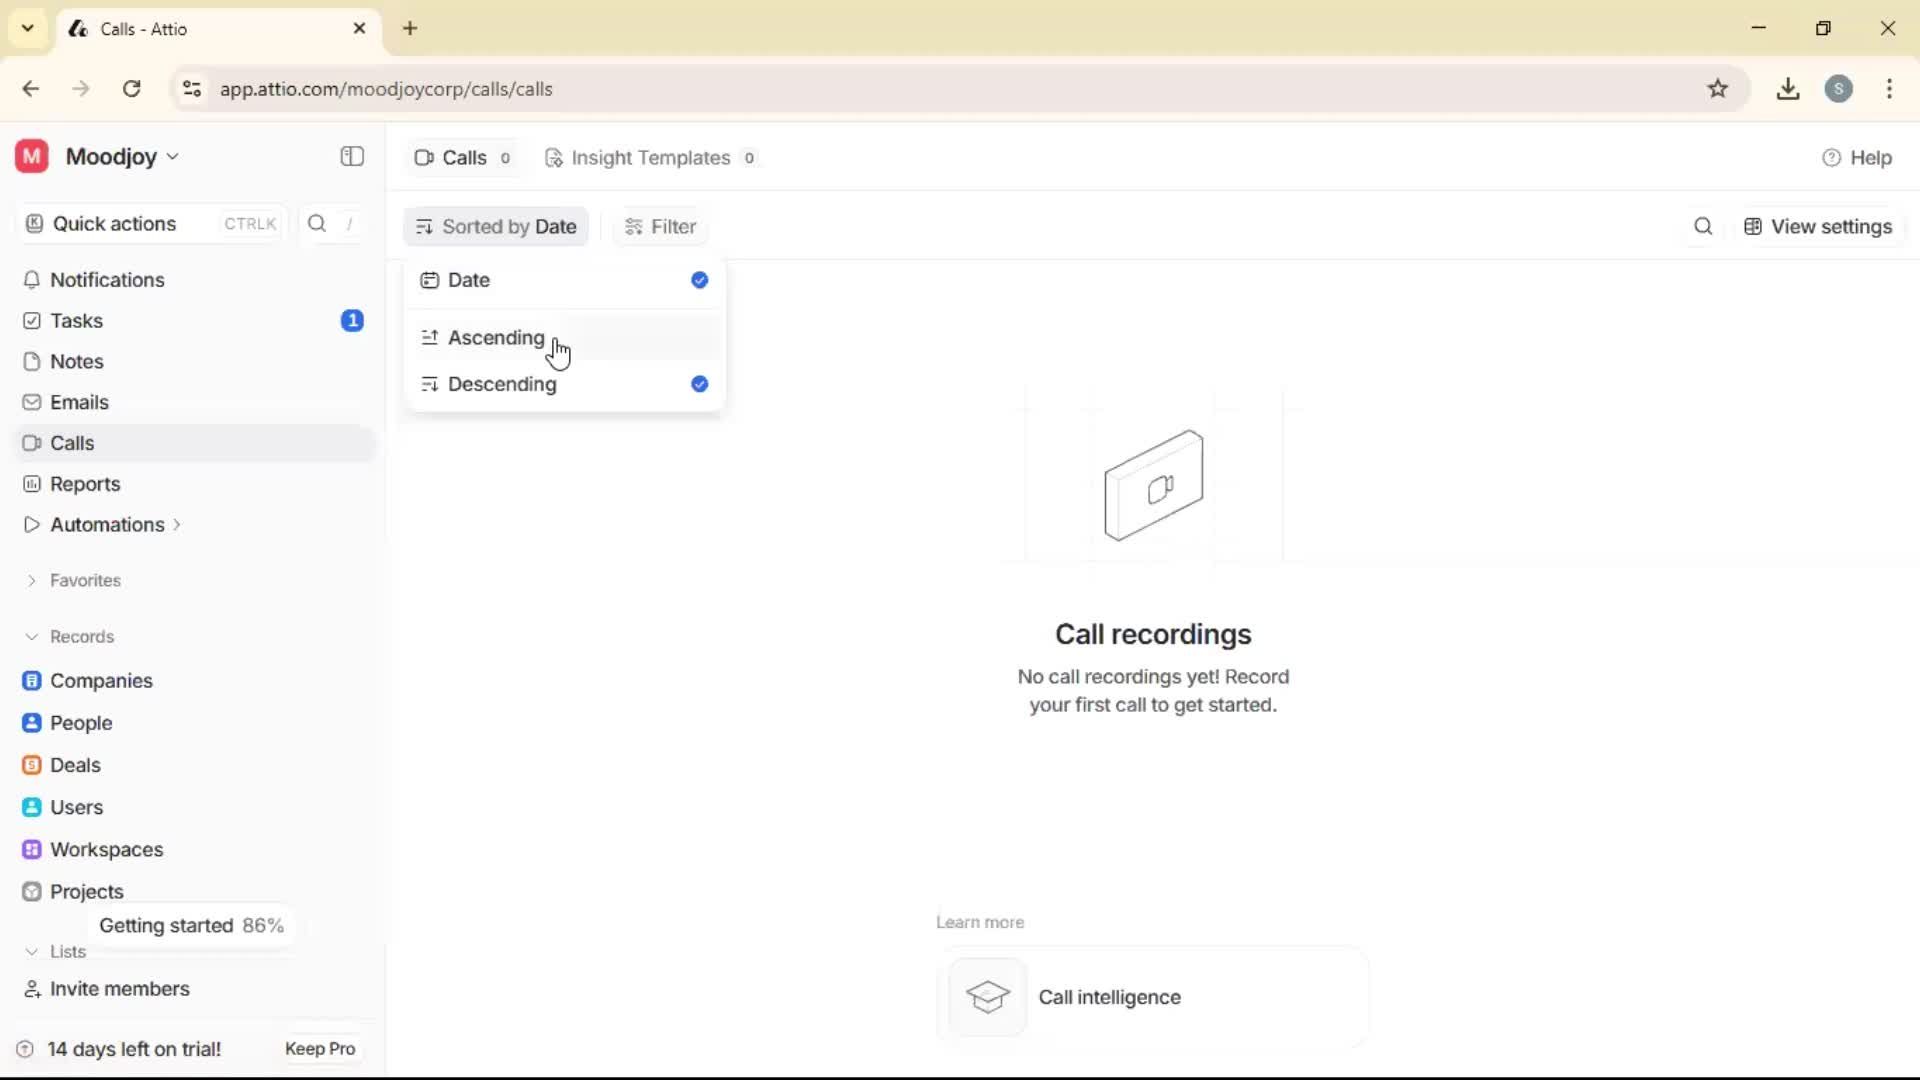Switch to the Insight Templates tab
Screen dimensions: 1920x1080
[651, 157]
